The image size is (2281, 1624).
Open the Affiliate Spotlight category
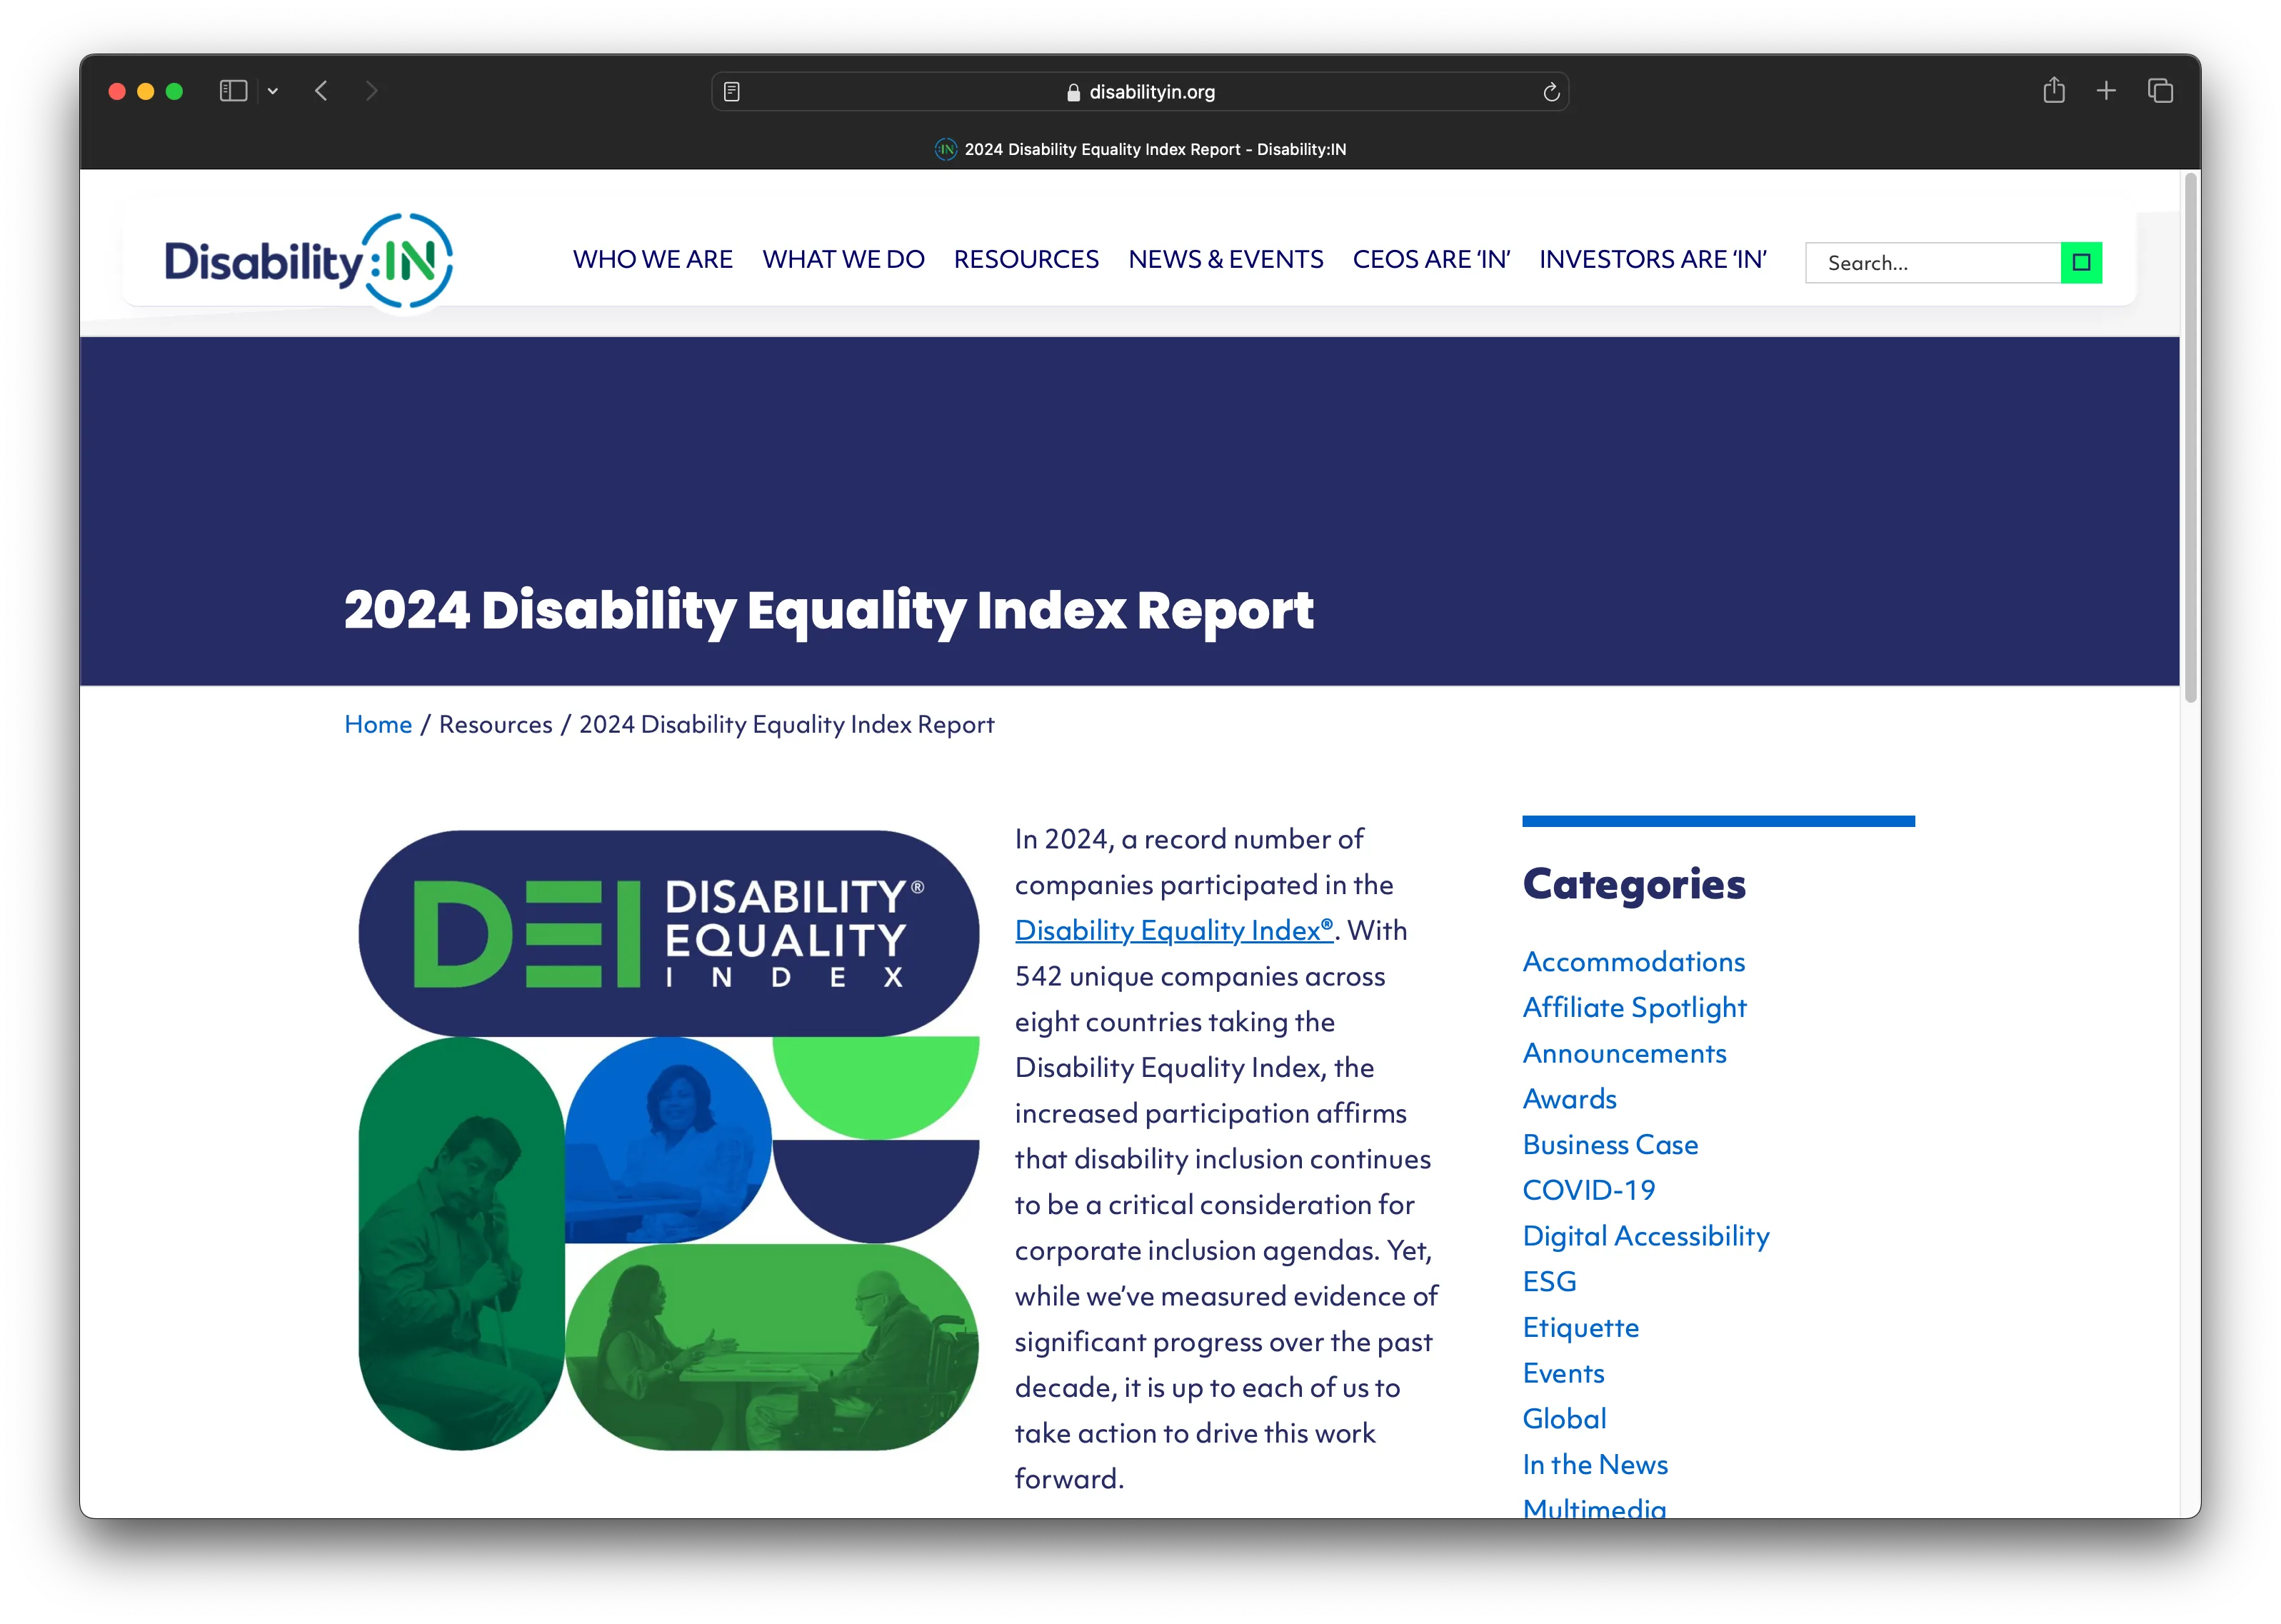(1634, 1008)
